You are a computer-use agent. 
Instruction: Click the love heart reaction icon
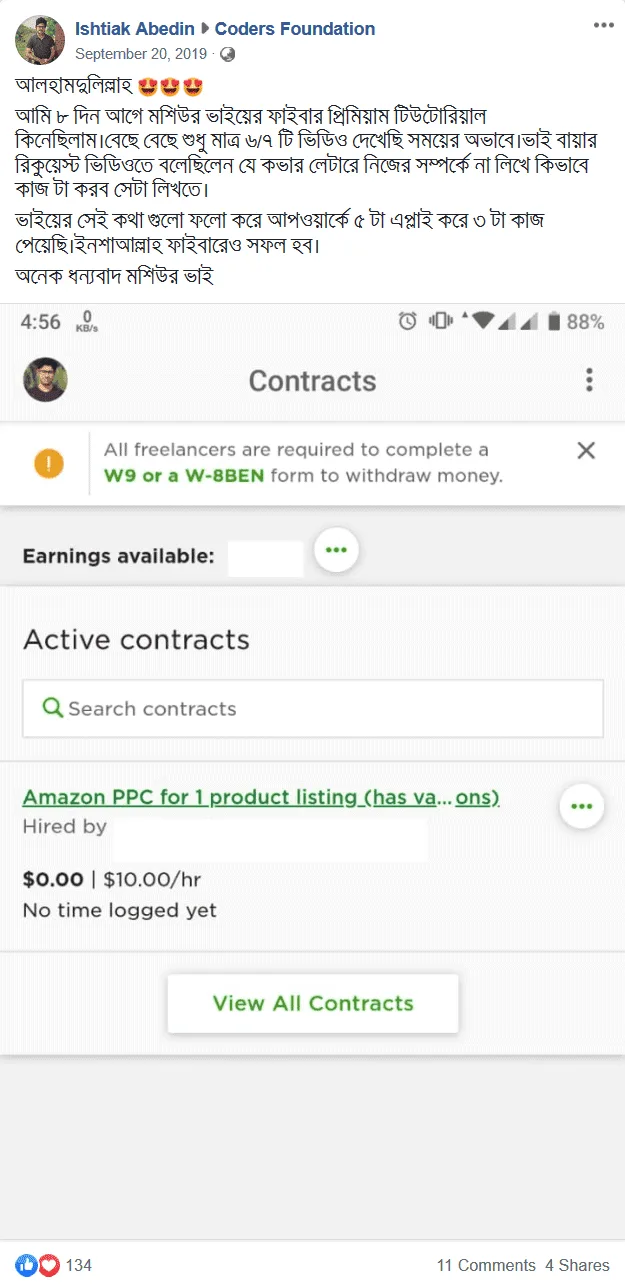tap(49, 1265)
